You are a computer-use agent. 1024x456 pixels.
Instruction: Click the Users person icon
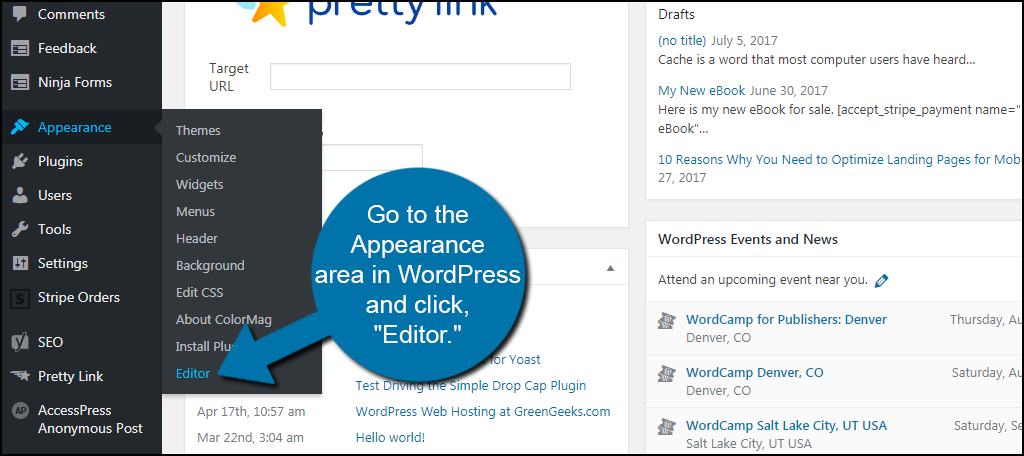pos(20,195)
